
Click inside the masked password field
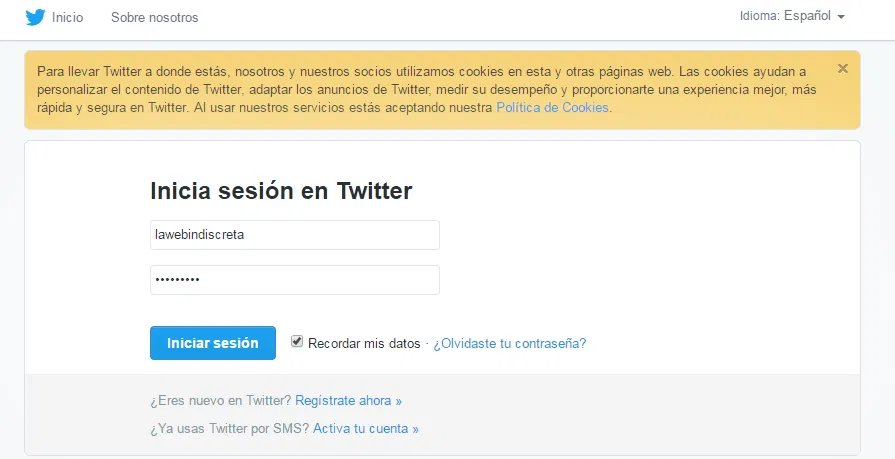(x=294, y=280)
